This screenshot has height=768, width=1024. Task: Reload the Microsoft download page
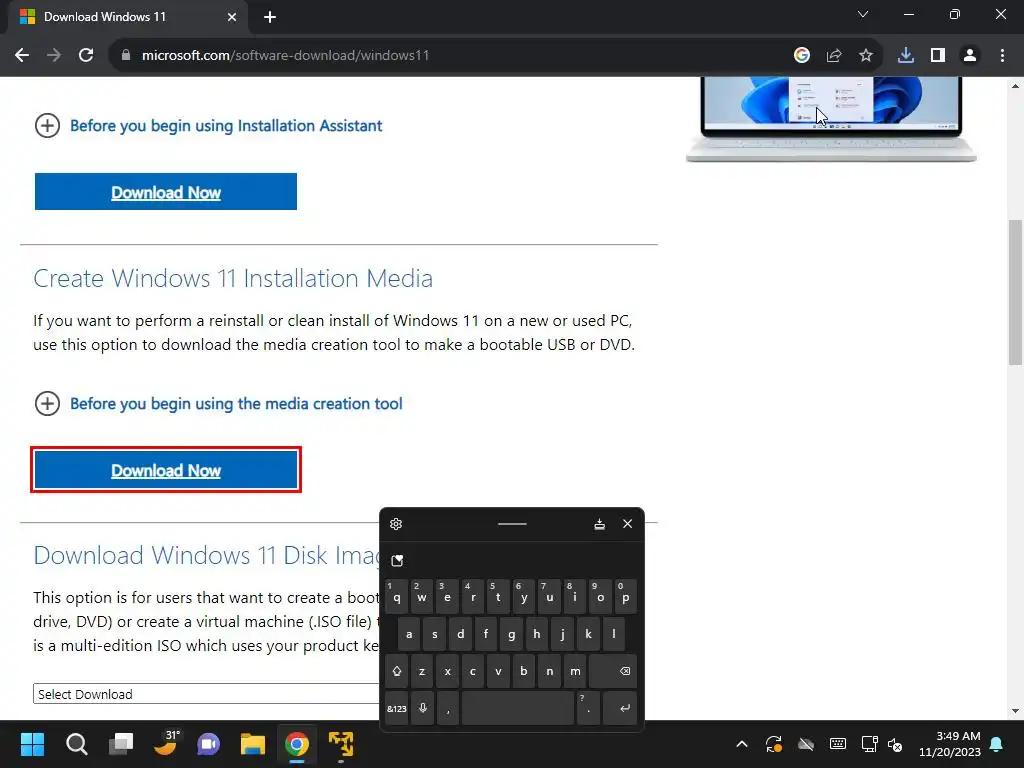86,56
